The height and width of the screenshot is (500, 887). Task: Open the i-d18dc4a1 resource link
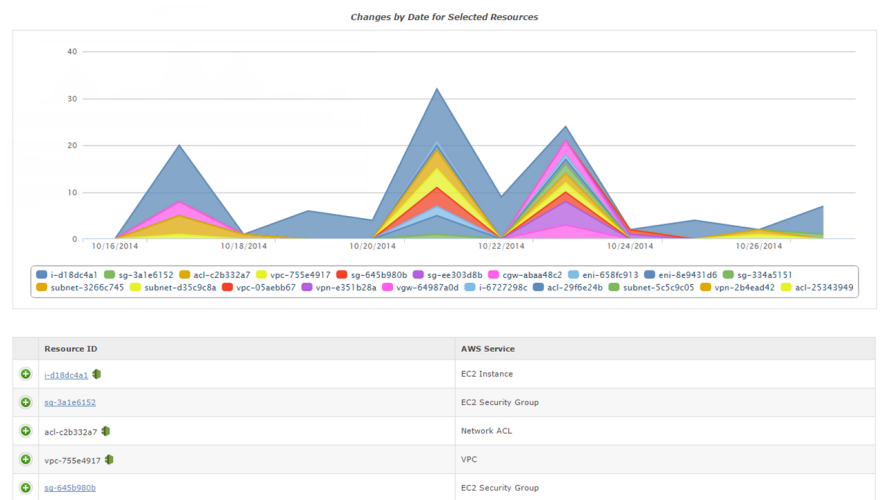66,375
